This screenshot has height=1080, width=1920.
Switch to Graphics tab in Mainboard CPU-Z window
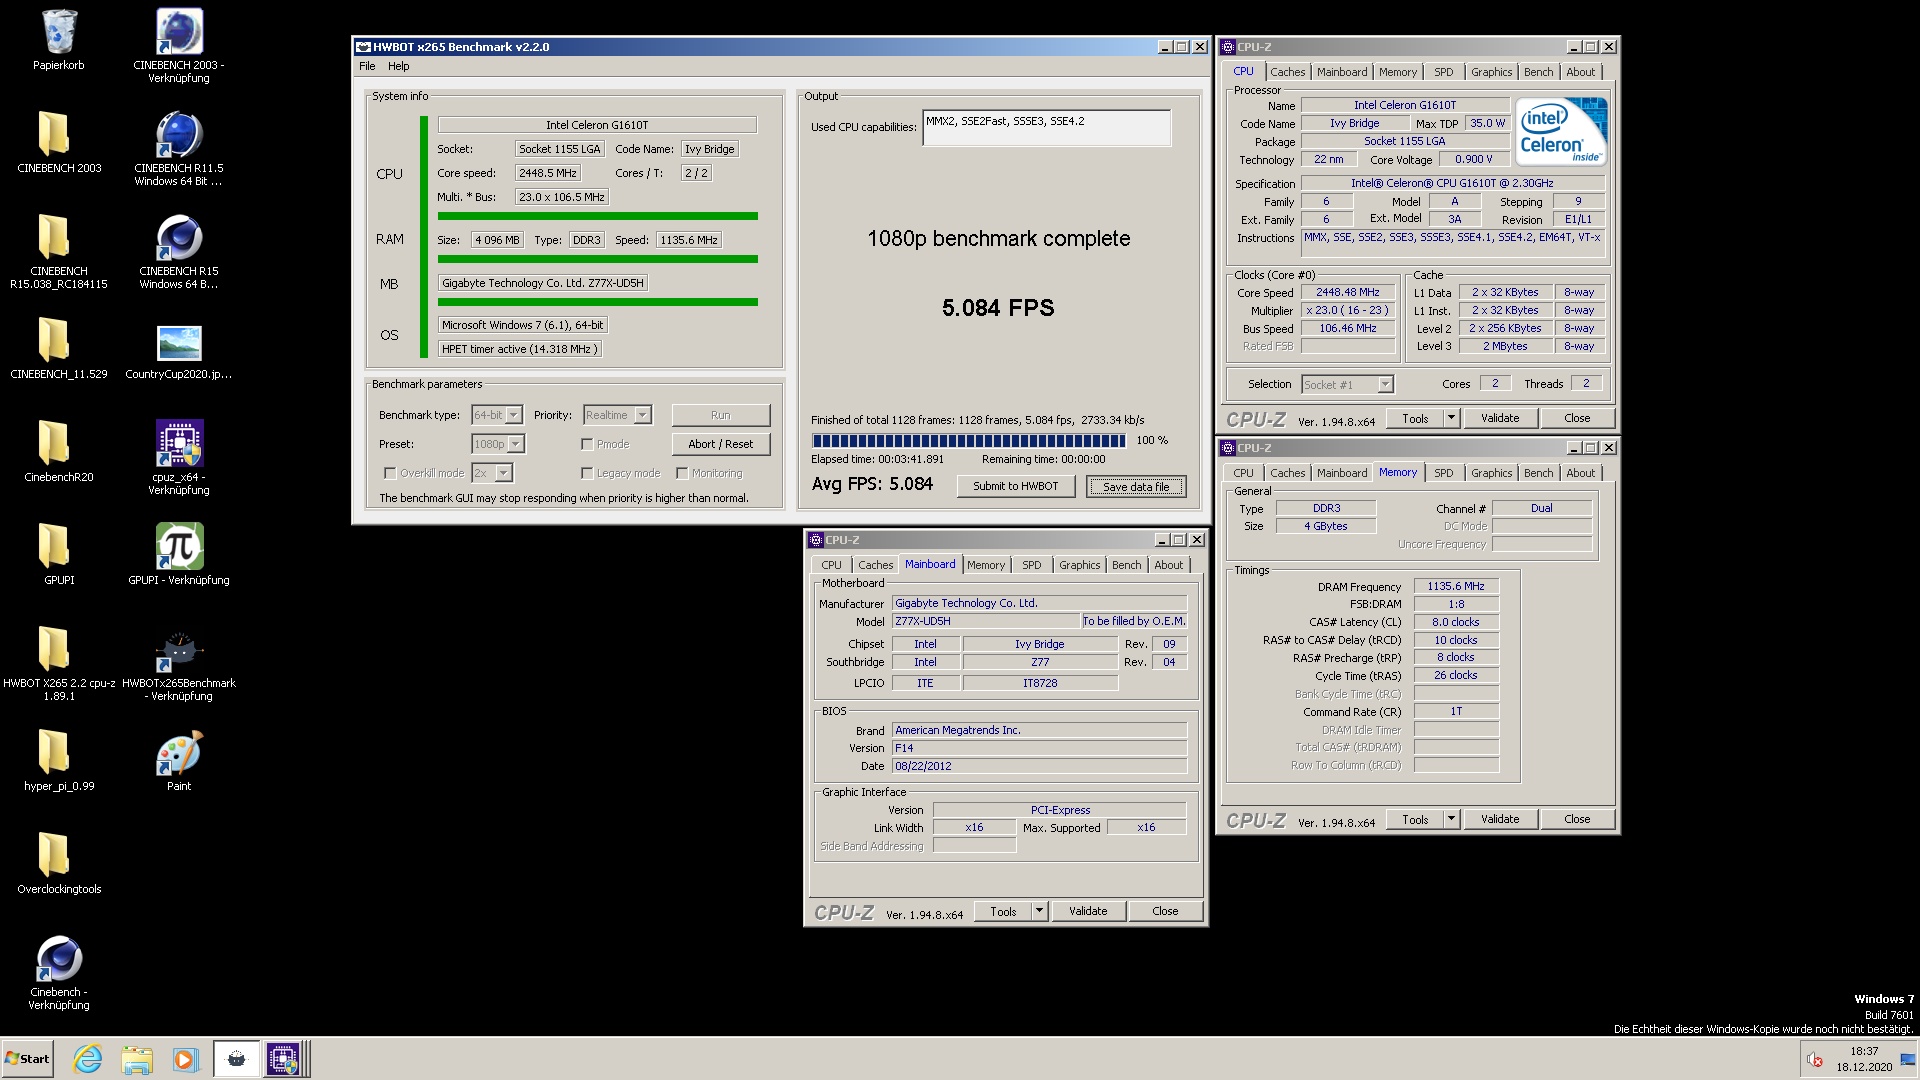tap(1079, 565)
